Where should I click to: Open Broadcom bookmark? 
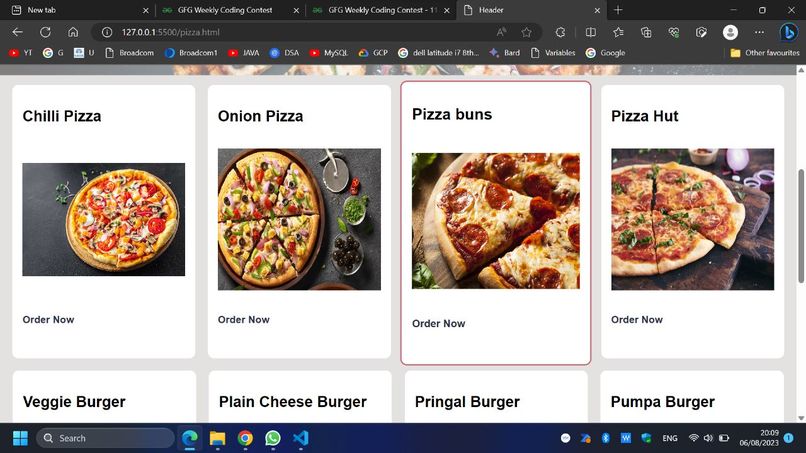pyautogui.click(x=129, y=52)
